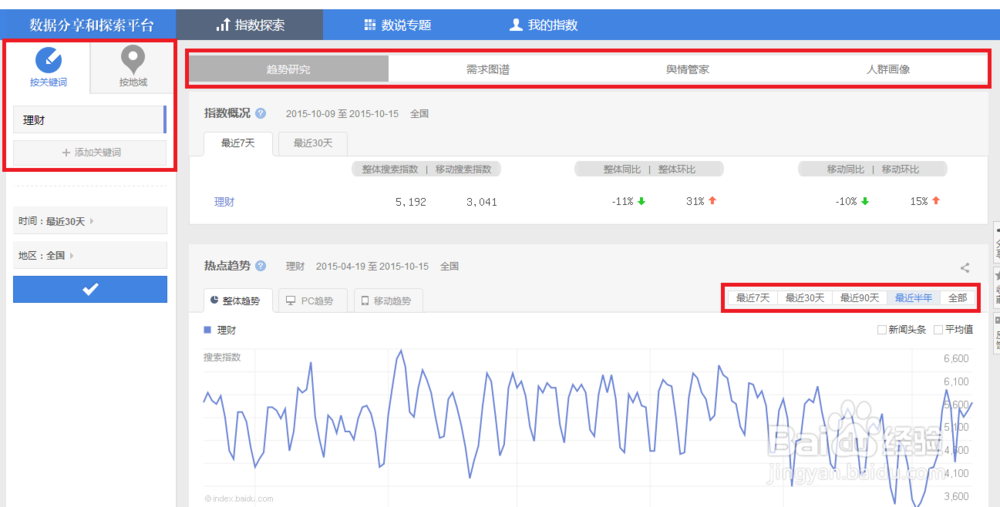Click the 15% mobile change value
This screenshot has width=1000, height=507.
(x=919, y=202)
